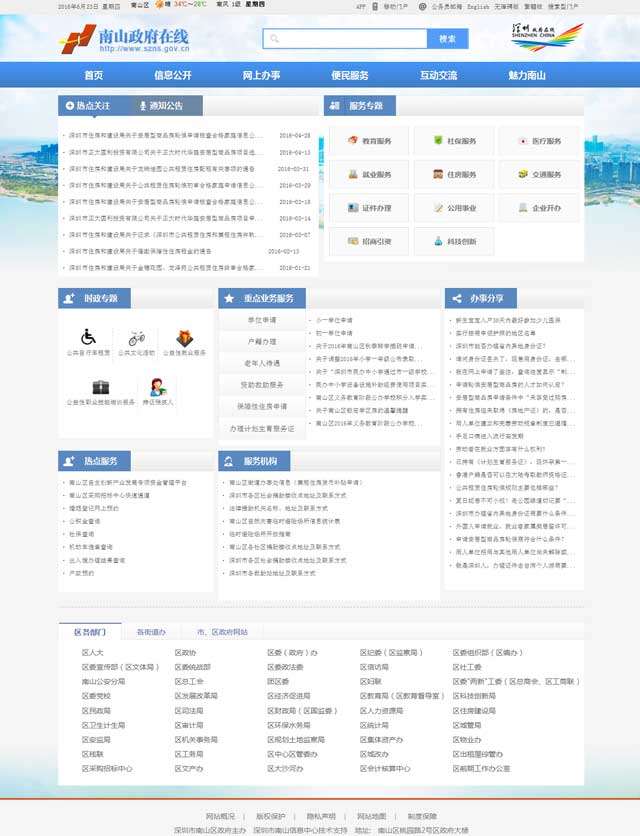
Task: Click the magnifier icon in search box
Action: (x=274, y=39)
